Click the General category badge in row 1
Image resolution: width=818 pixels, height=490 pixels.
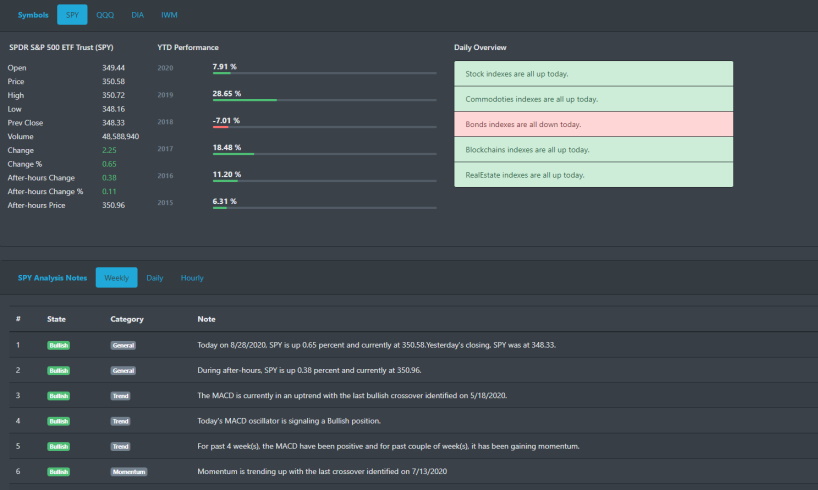pos(123,345)
